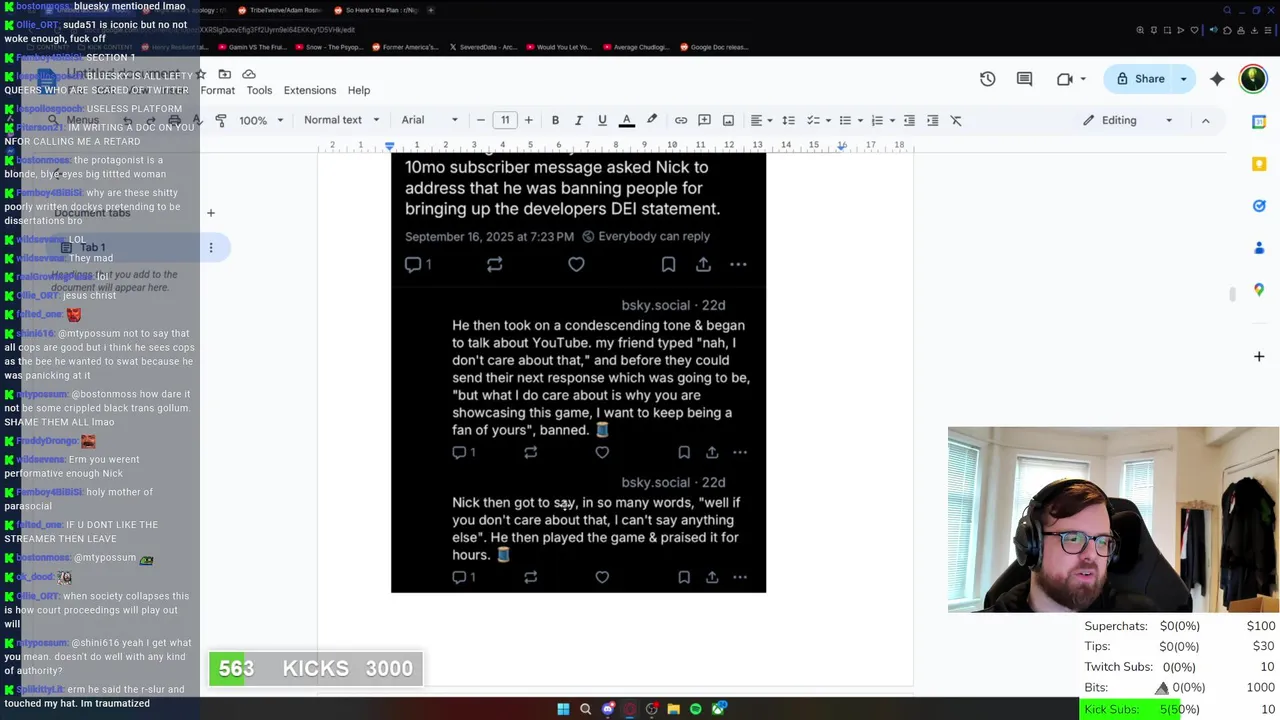Open Gemini sparkle assistant icon
Viewport: 1280px width, 720px height.
pos(1217,79)
